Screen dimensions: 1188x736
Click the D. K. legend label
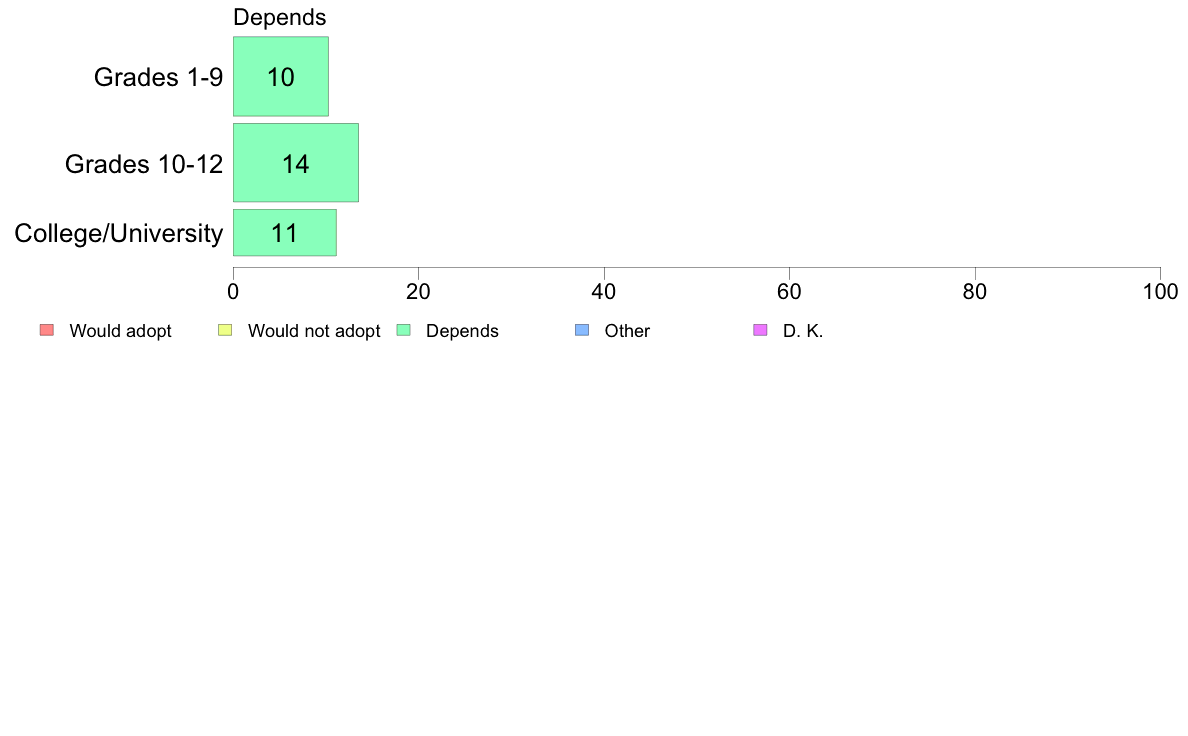803,331
